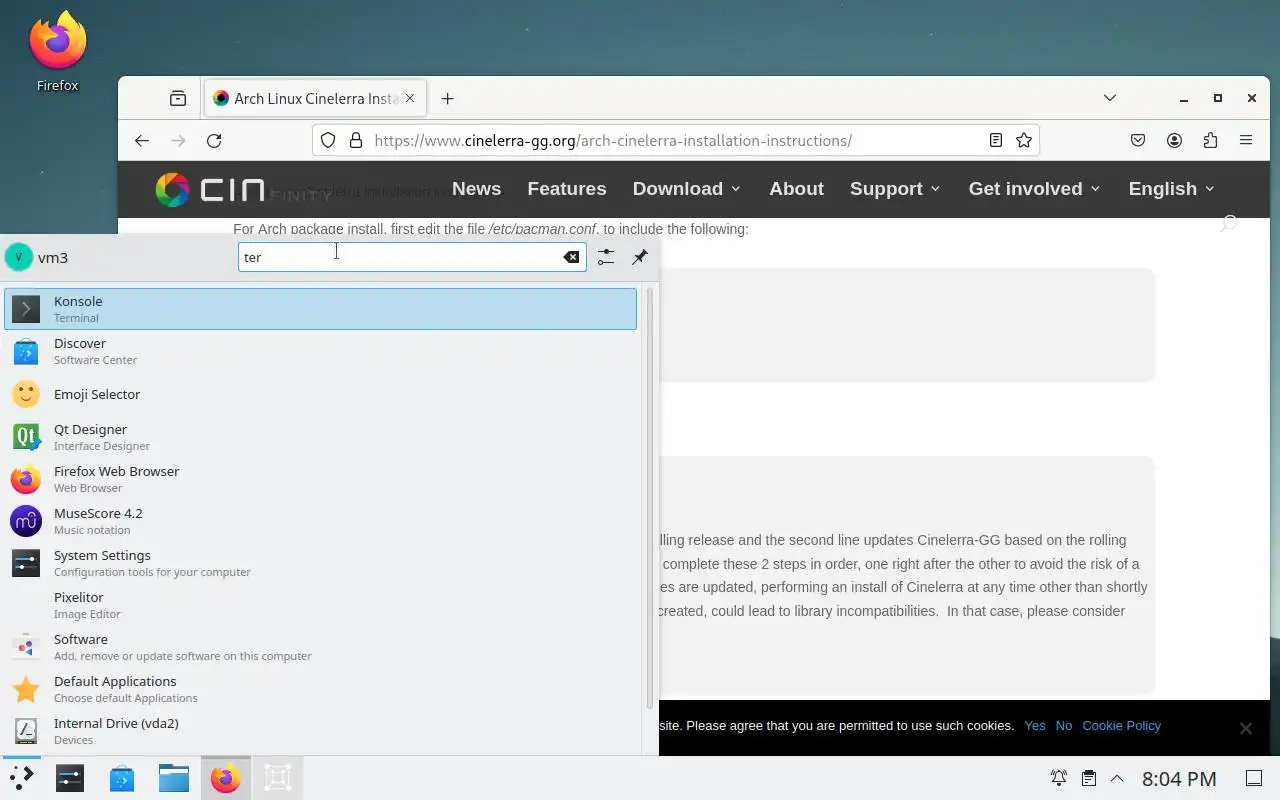
Task: Expand the hidden system tray icons
Action: click(1117, 778)
